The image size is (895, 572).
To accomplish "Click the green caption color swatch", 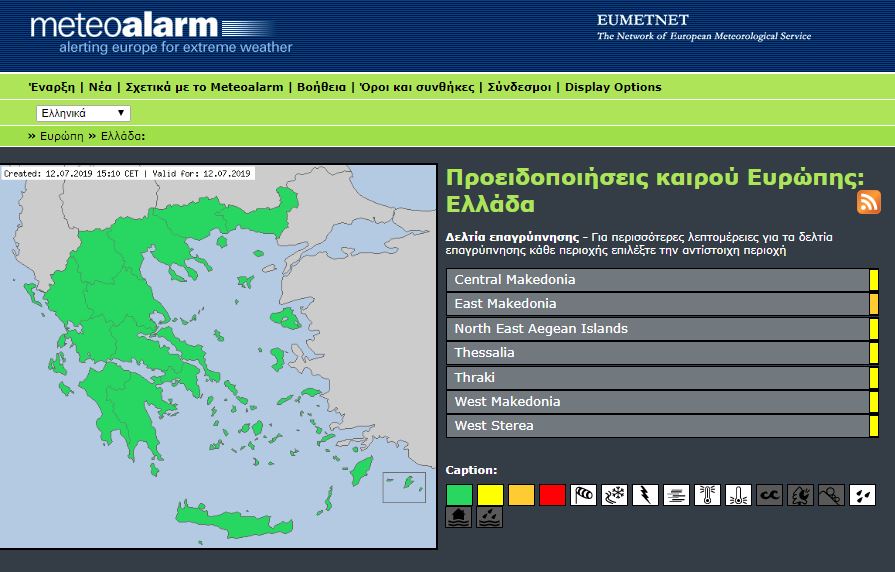I will pyautogui.click(x=459, y=495).
